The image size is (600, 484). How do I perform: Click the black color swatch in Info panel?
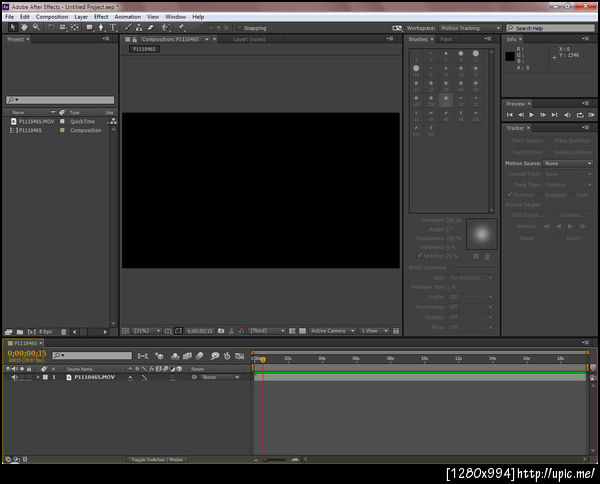510,56
